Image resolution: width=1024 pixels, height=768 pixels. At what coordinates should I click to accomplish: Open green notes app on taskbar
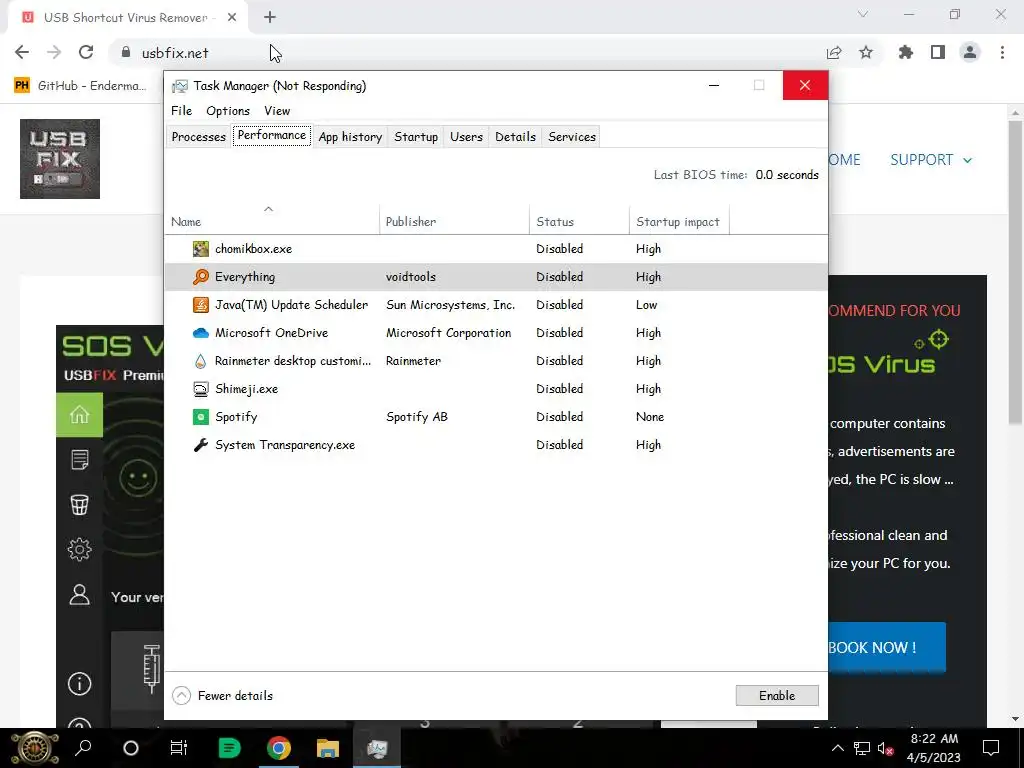tap(229, 748)
